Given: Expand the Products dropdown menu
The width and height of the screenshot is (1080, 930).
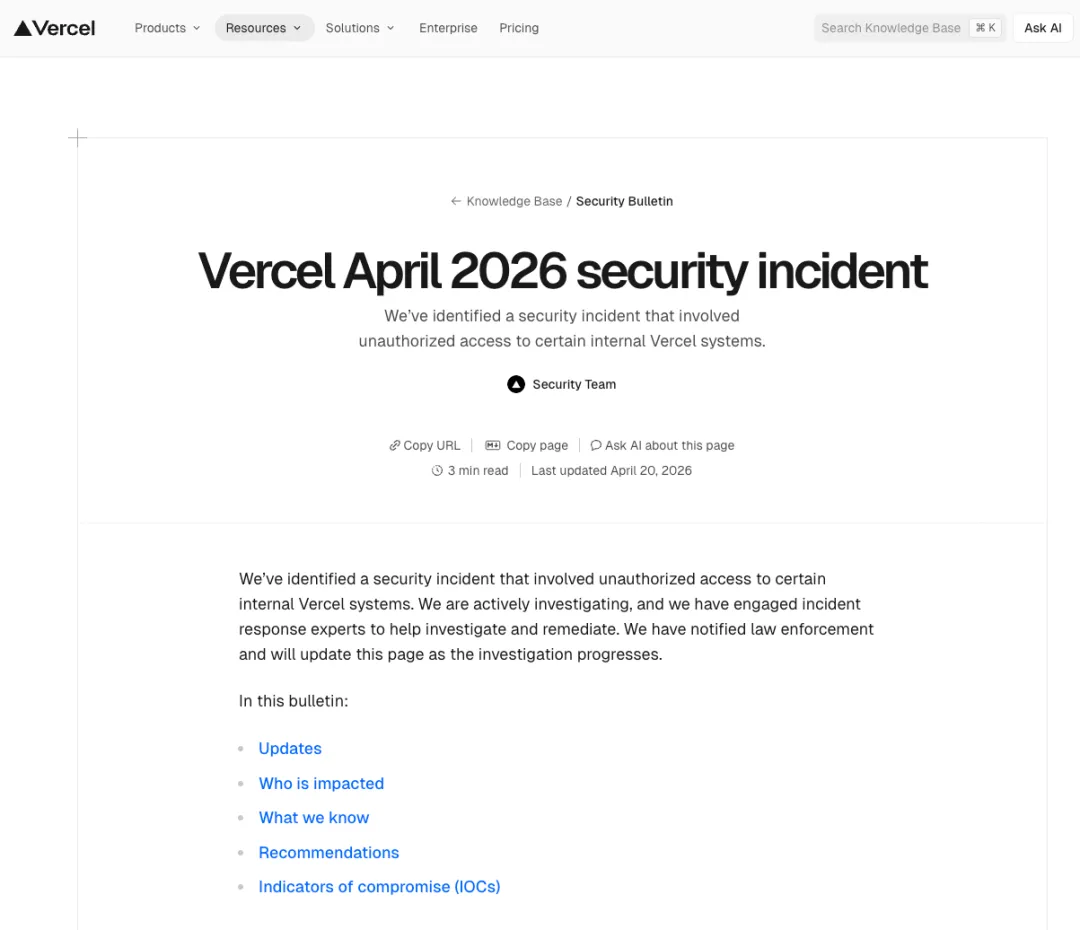Looking at the screenshot, I should point(167,28).
